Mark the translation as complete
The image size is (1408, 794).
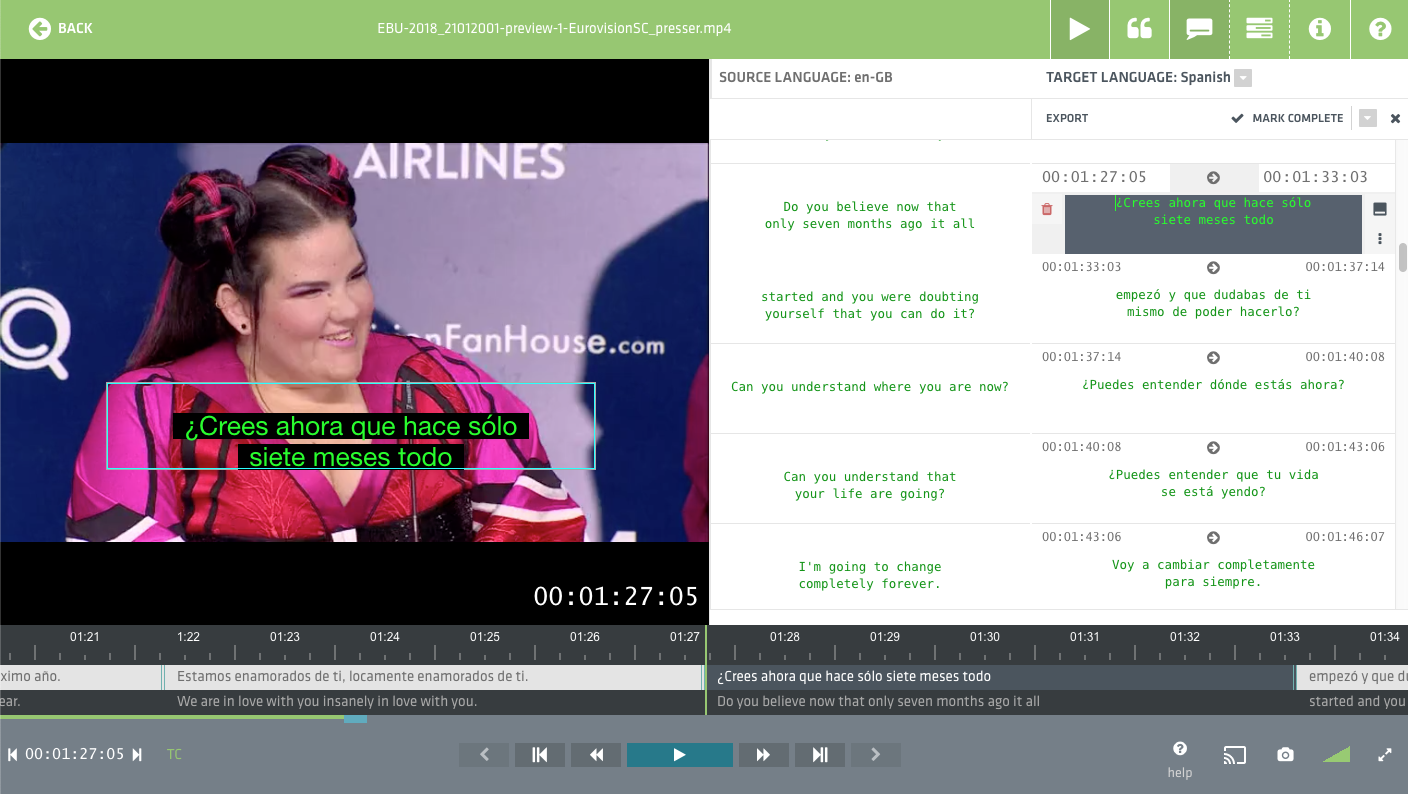[x=1287, y=117]
